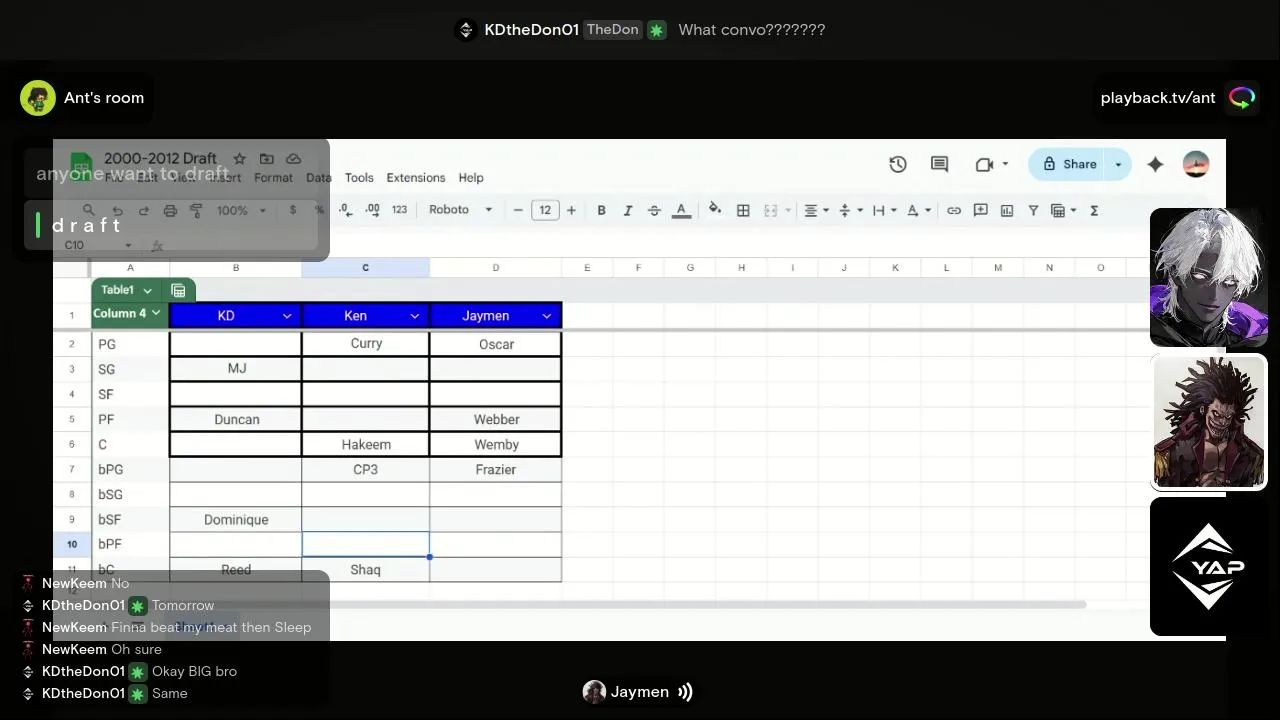Open the Tools menu

359,178
